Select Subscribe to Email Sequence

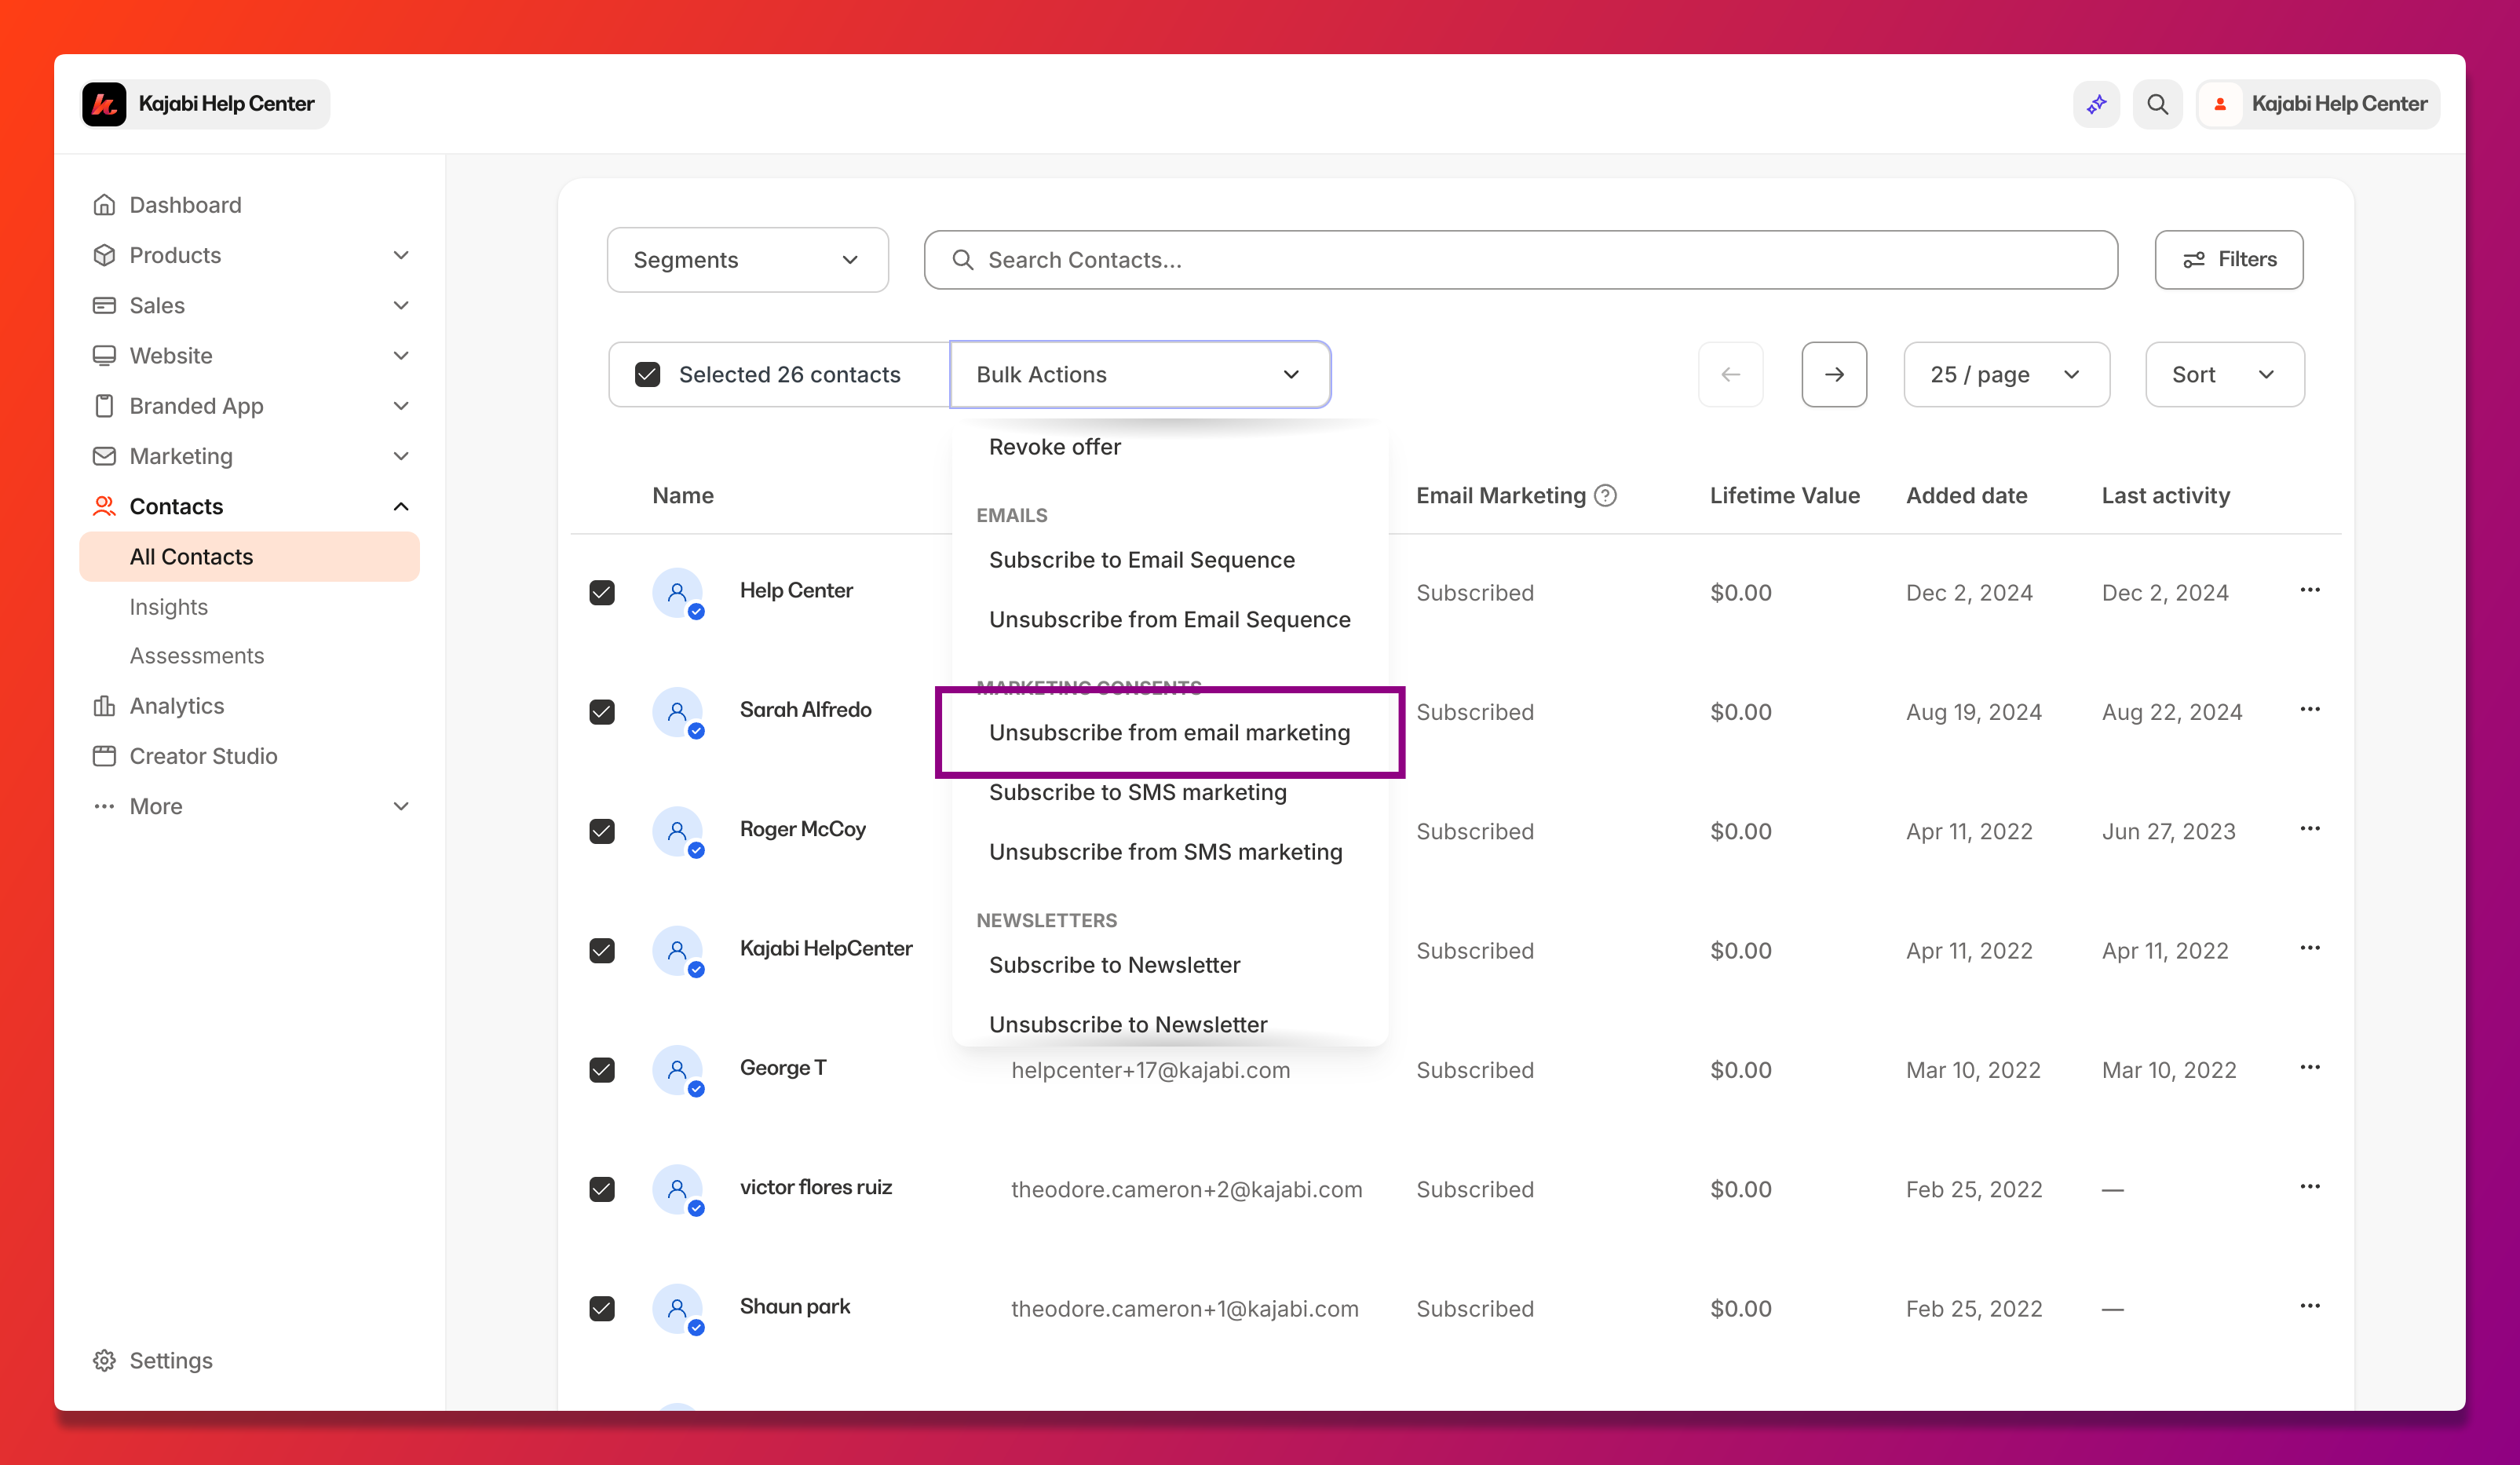coord(1141,560)
